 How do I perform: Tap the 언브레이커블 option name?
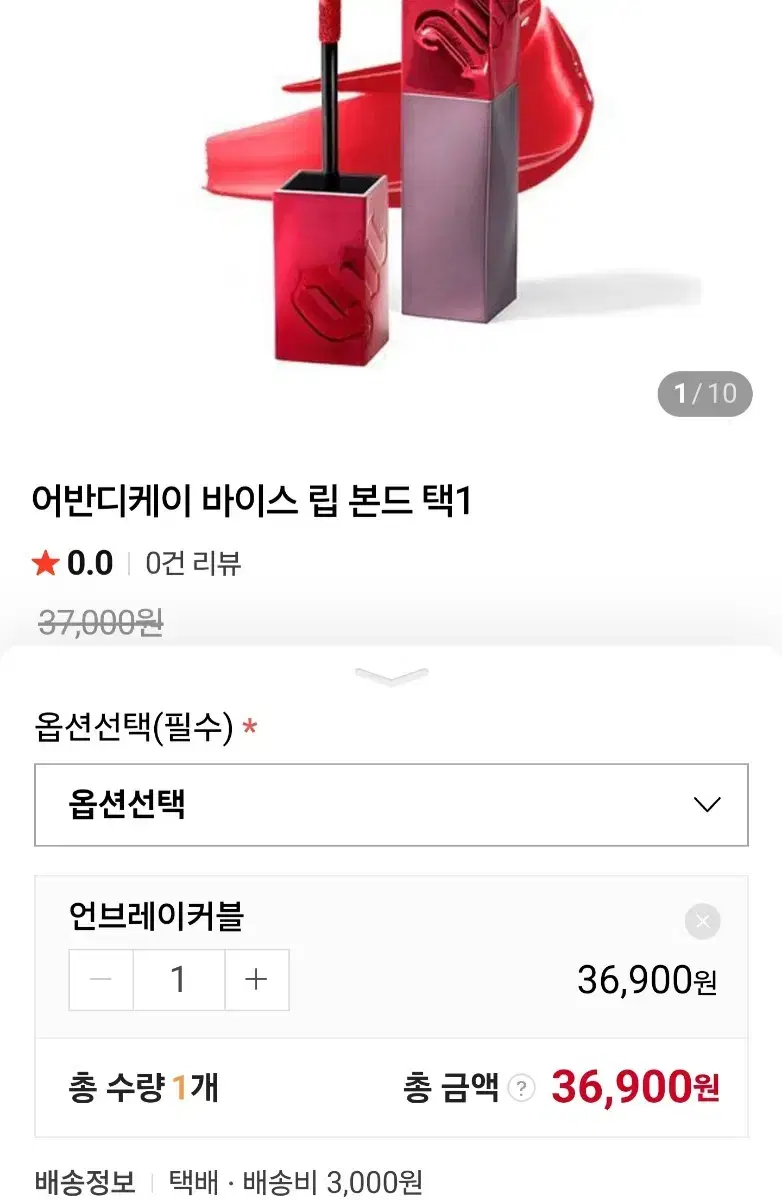click(157, 916)
